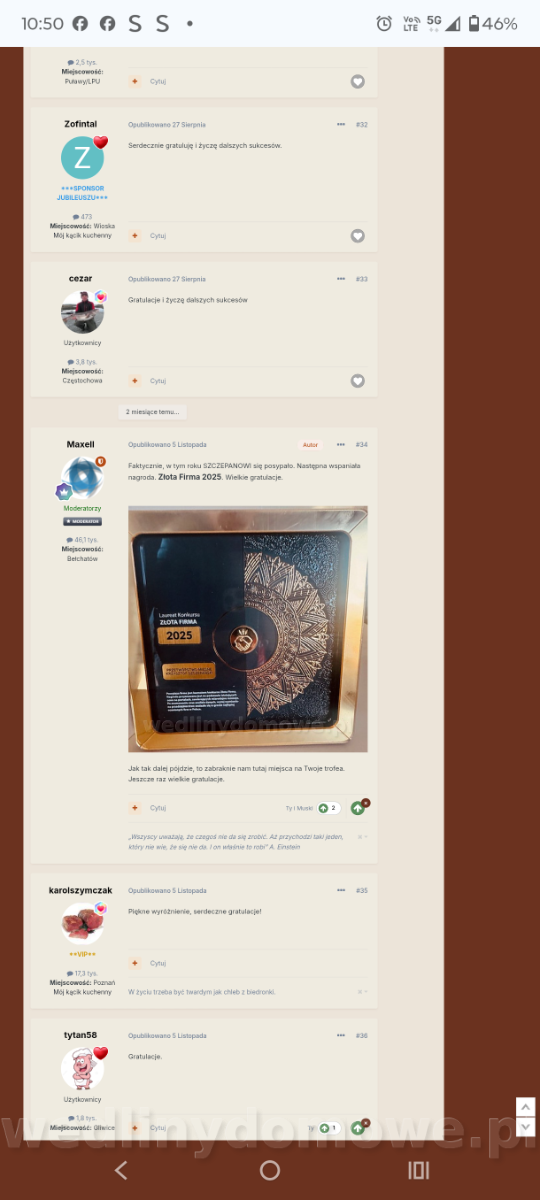Hide karolszymczak's signature with the x toggle
This screenshot has width=540, height=1200.
(x=362, y=991)
